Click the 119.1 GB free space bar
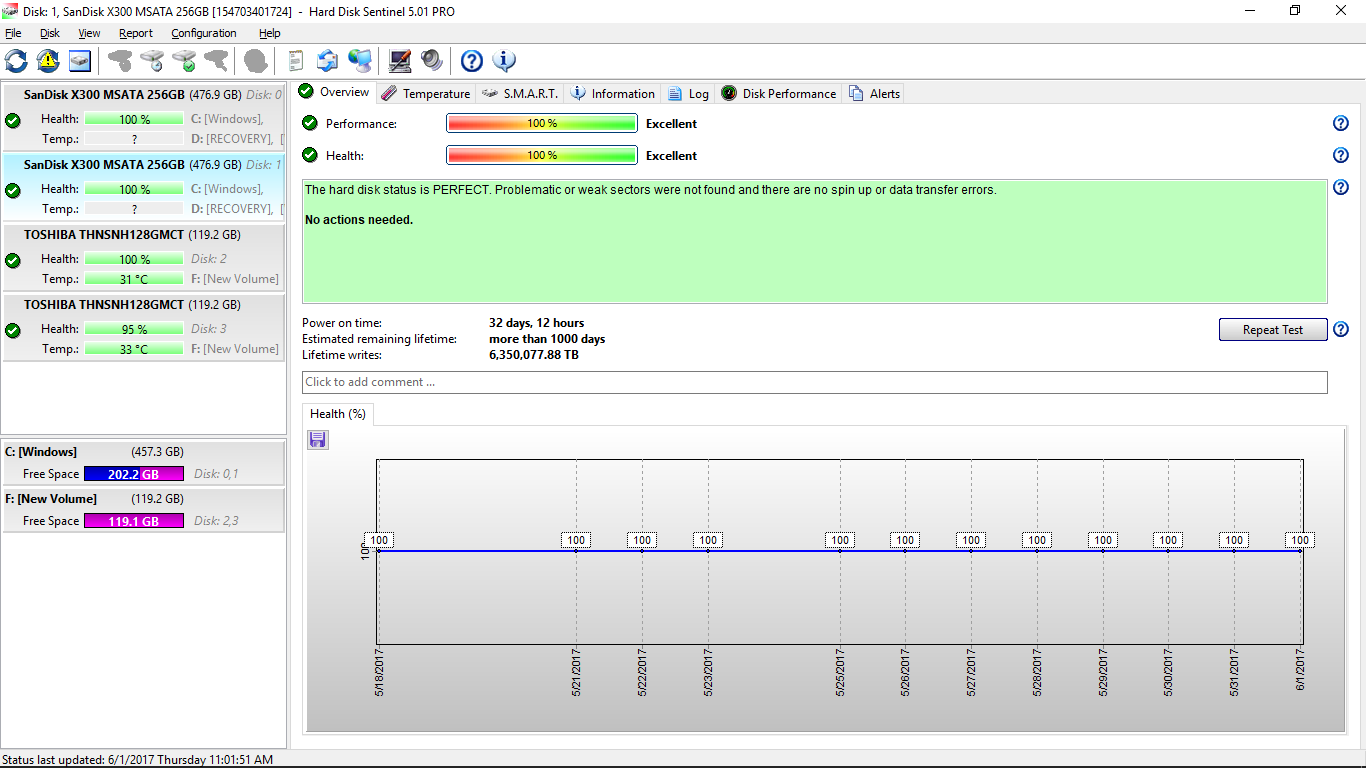 tap(134, 521)
